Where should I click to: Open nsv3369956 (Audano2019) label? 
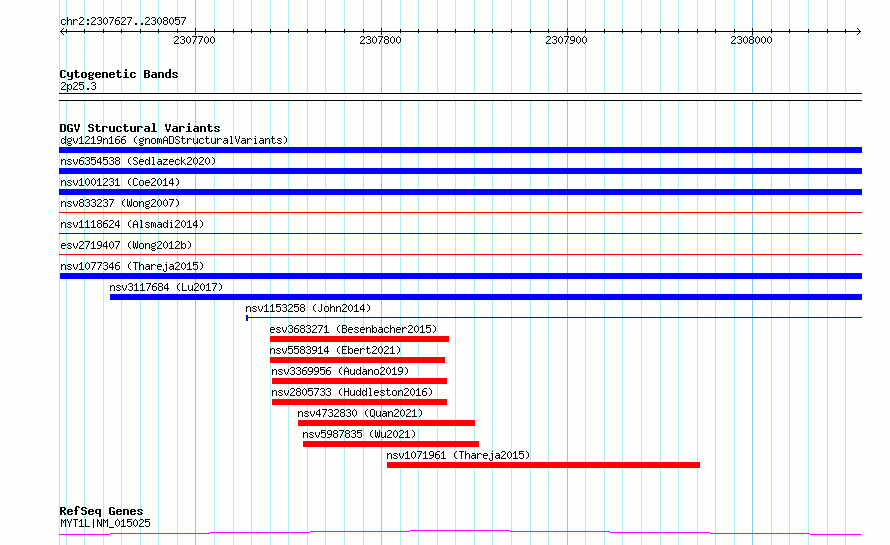[x=340, y=371]
